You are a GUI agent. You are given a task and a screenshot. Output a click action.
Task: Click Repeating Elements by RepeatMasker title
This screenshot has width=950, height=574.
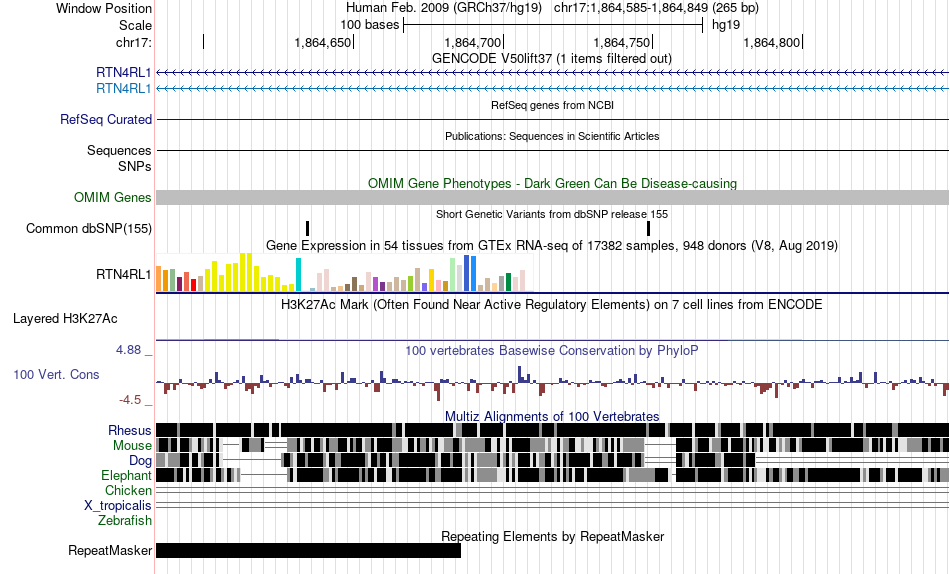[553, 536]
